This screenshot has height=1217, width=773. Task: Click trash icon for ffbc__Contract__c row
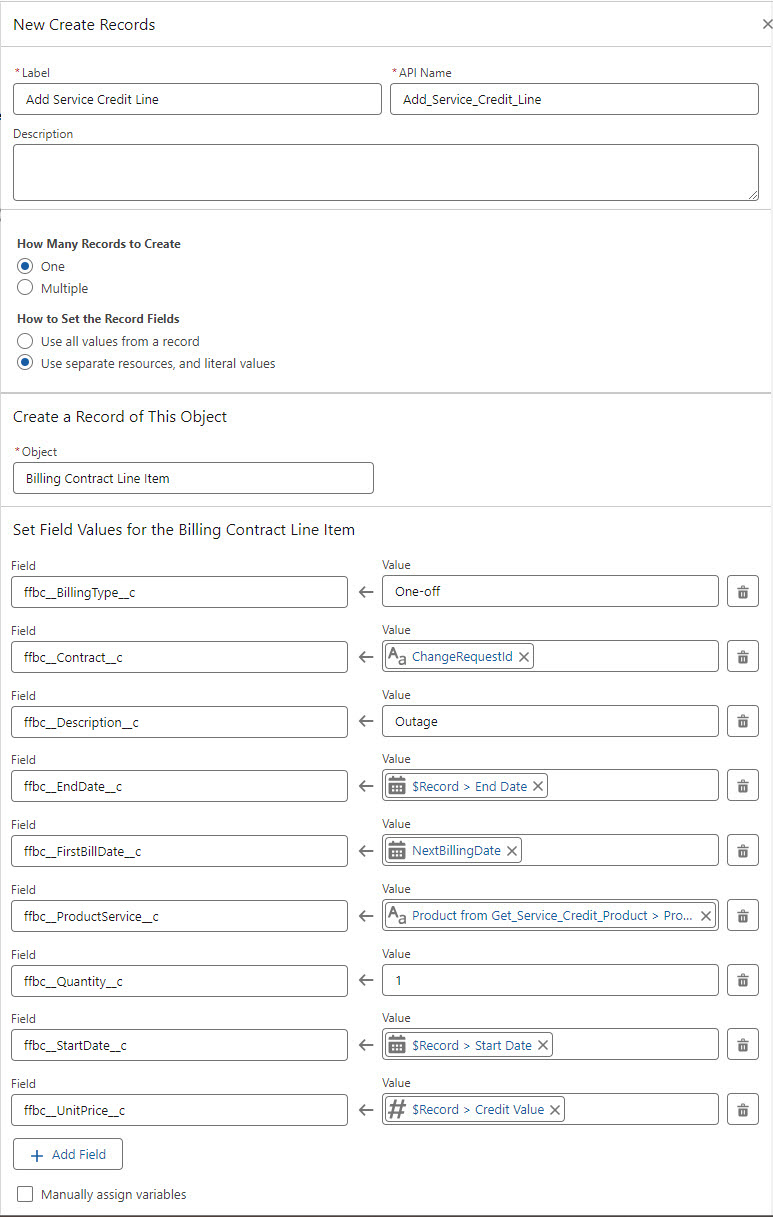click(x=742, y=657)
